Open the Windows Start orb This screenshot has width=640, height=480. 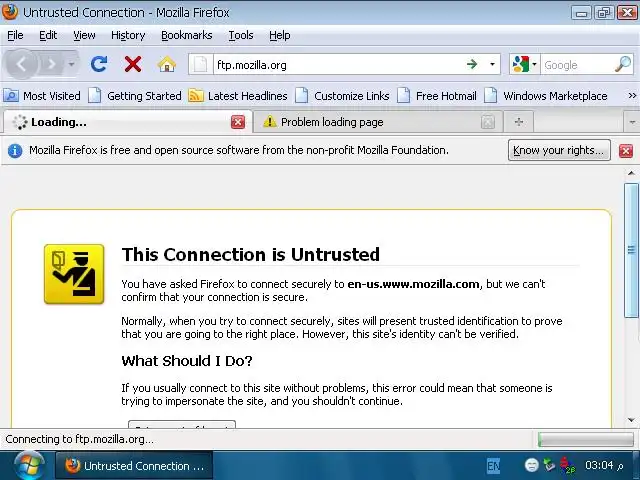click(28, 466)
